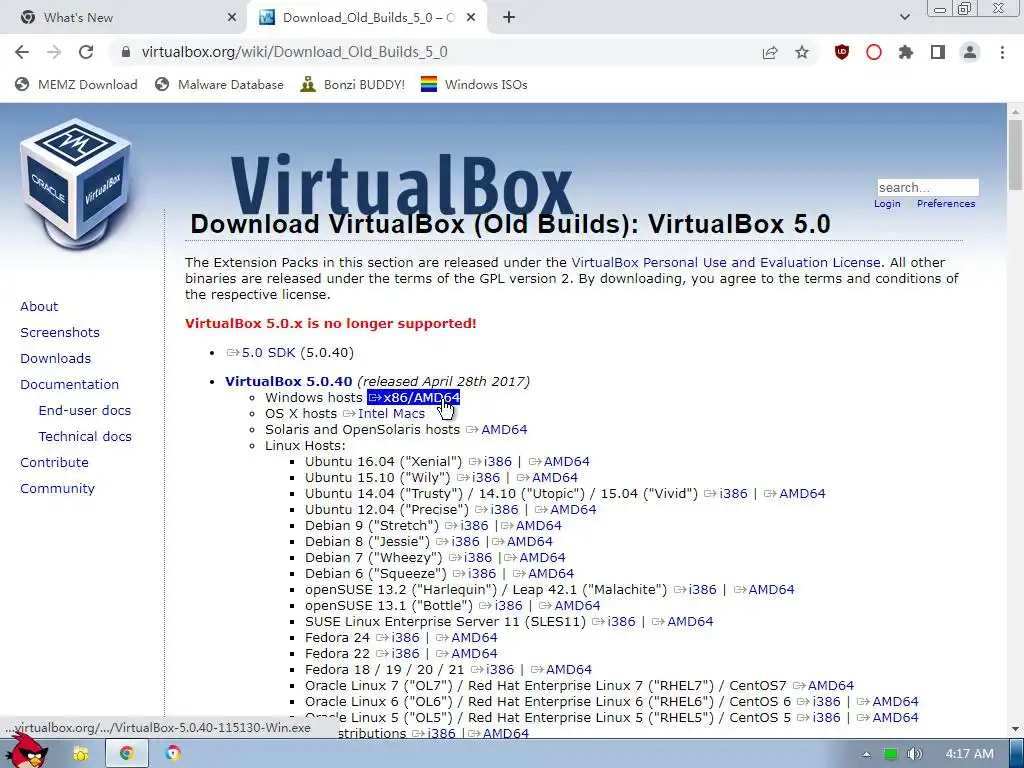
Task: Download Fedora 22 AMD64 package
Action: point(467,654)
